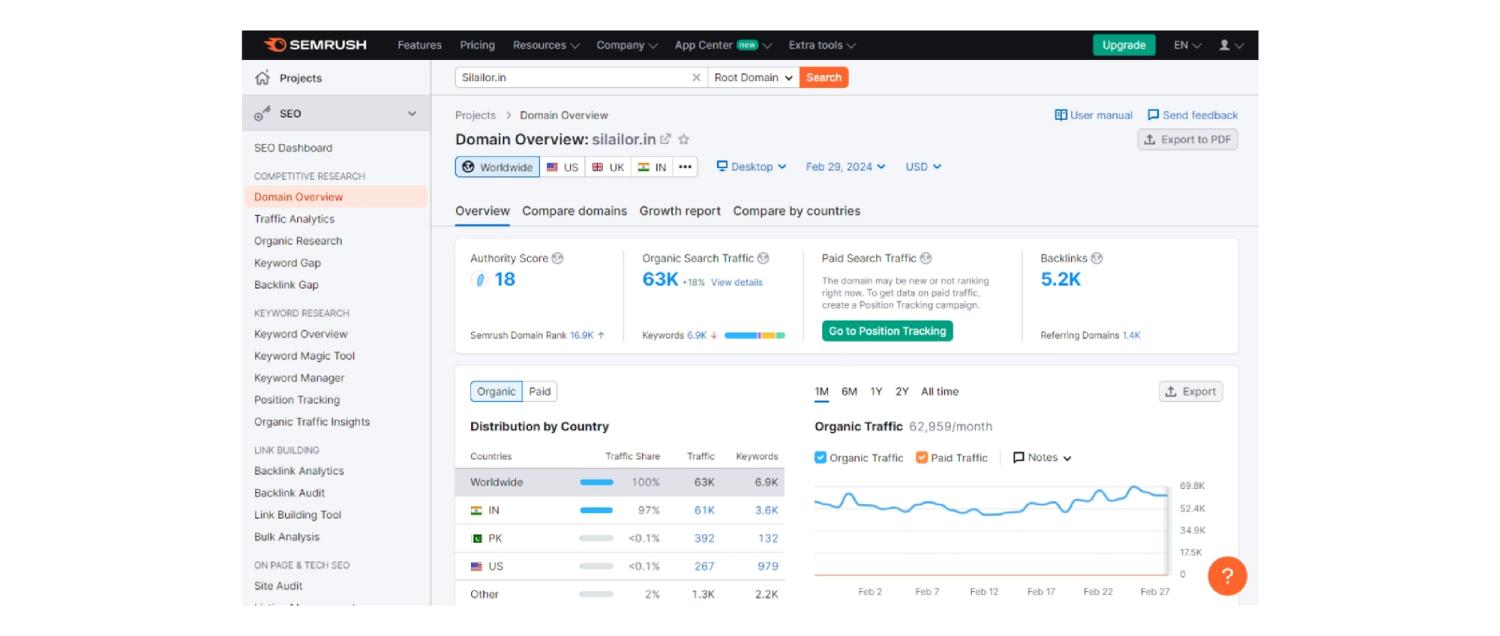Click Paid Search Traffic info icon
This screenshot has height=636, width=1500.
pyautogui.click(x=926, y=258)
